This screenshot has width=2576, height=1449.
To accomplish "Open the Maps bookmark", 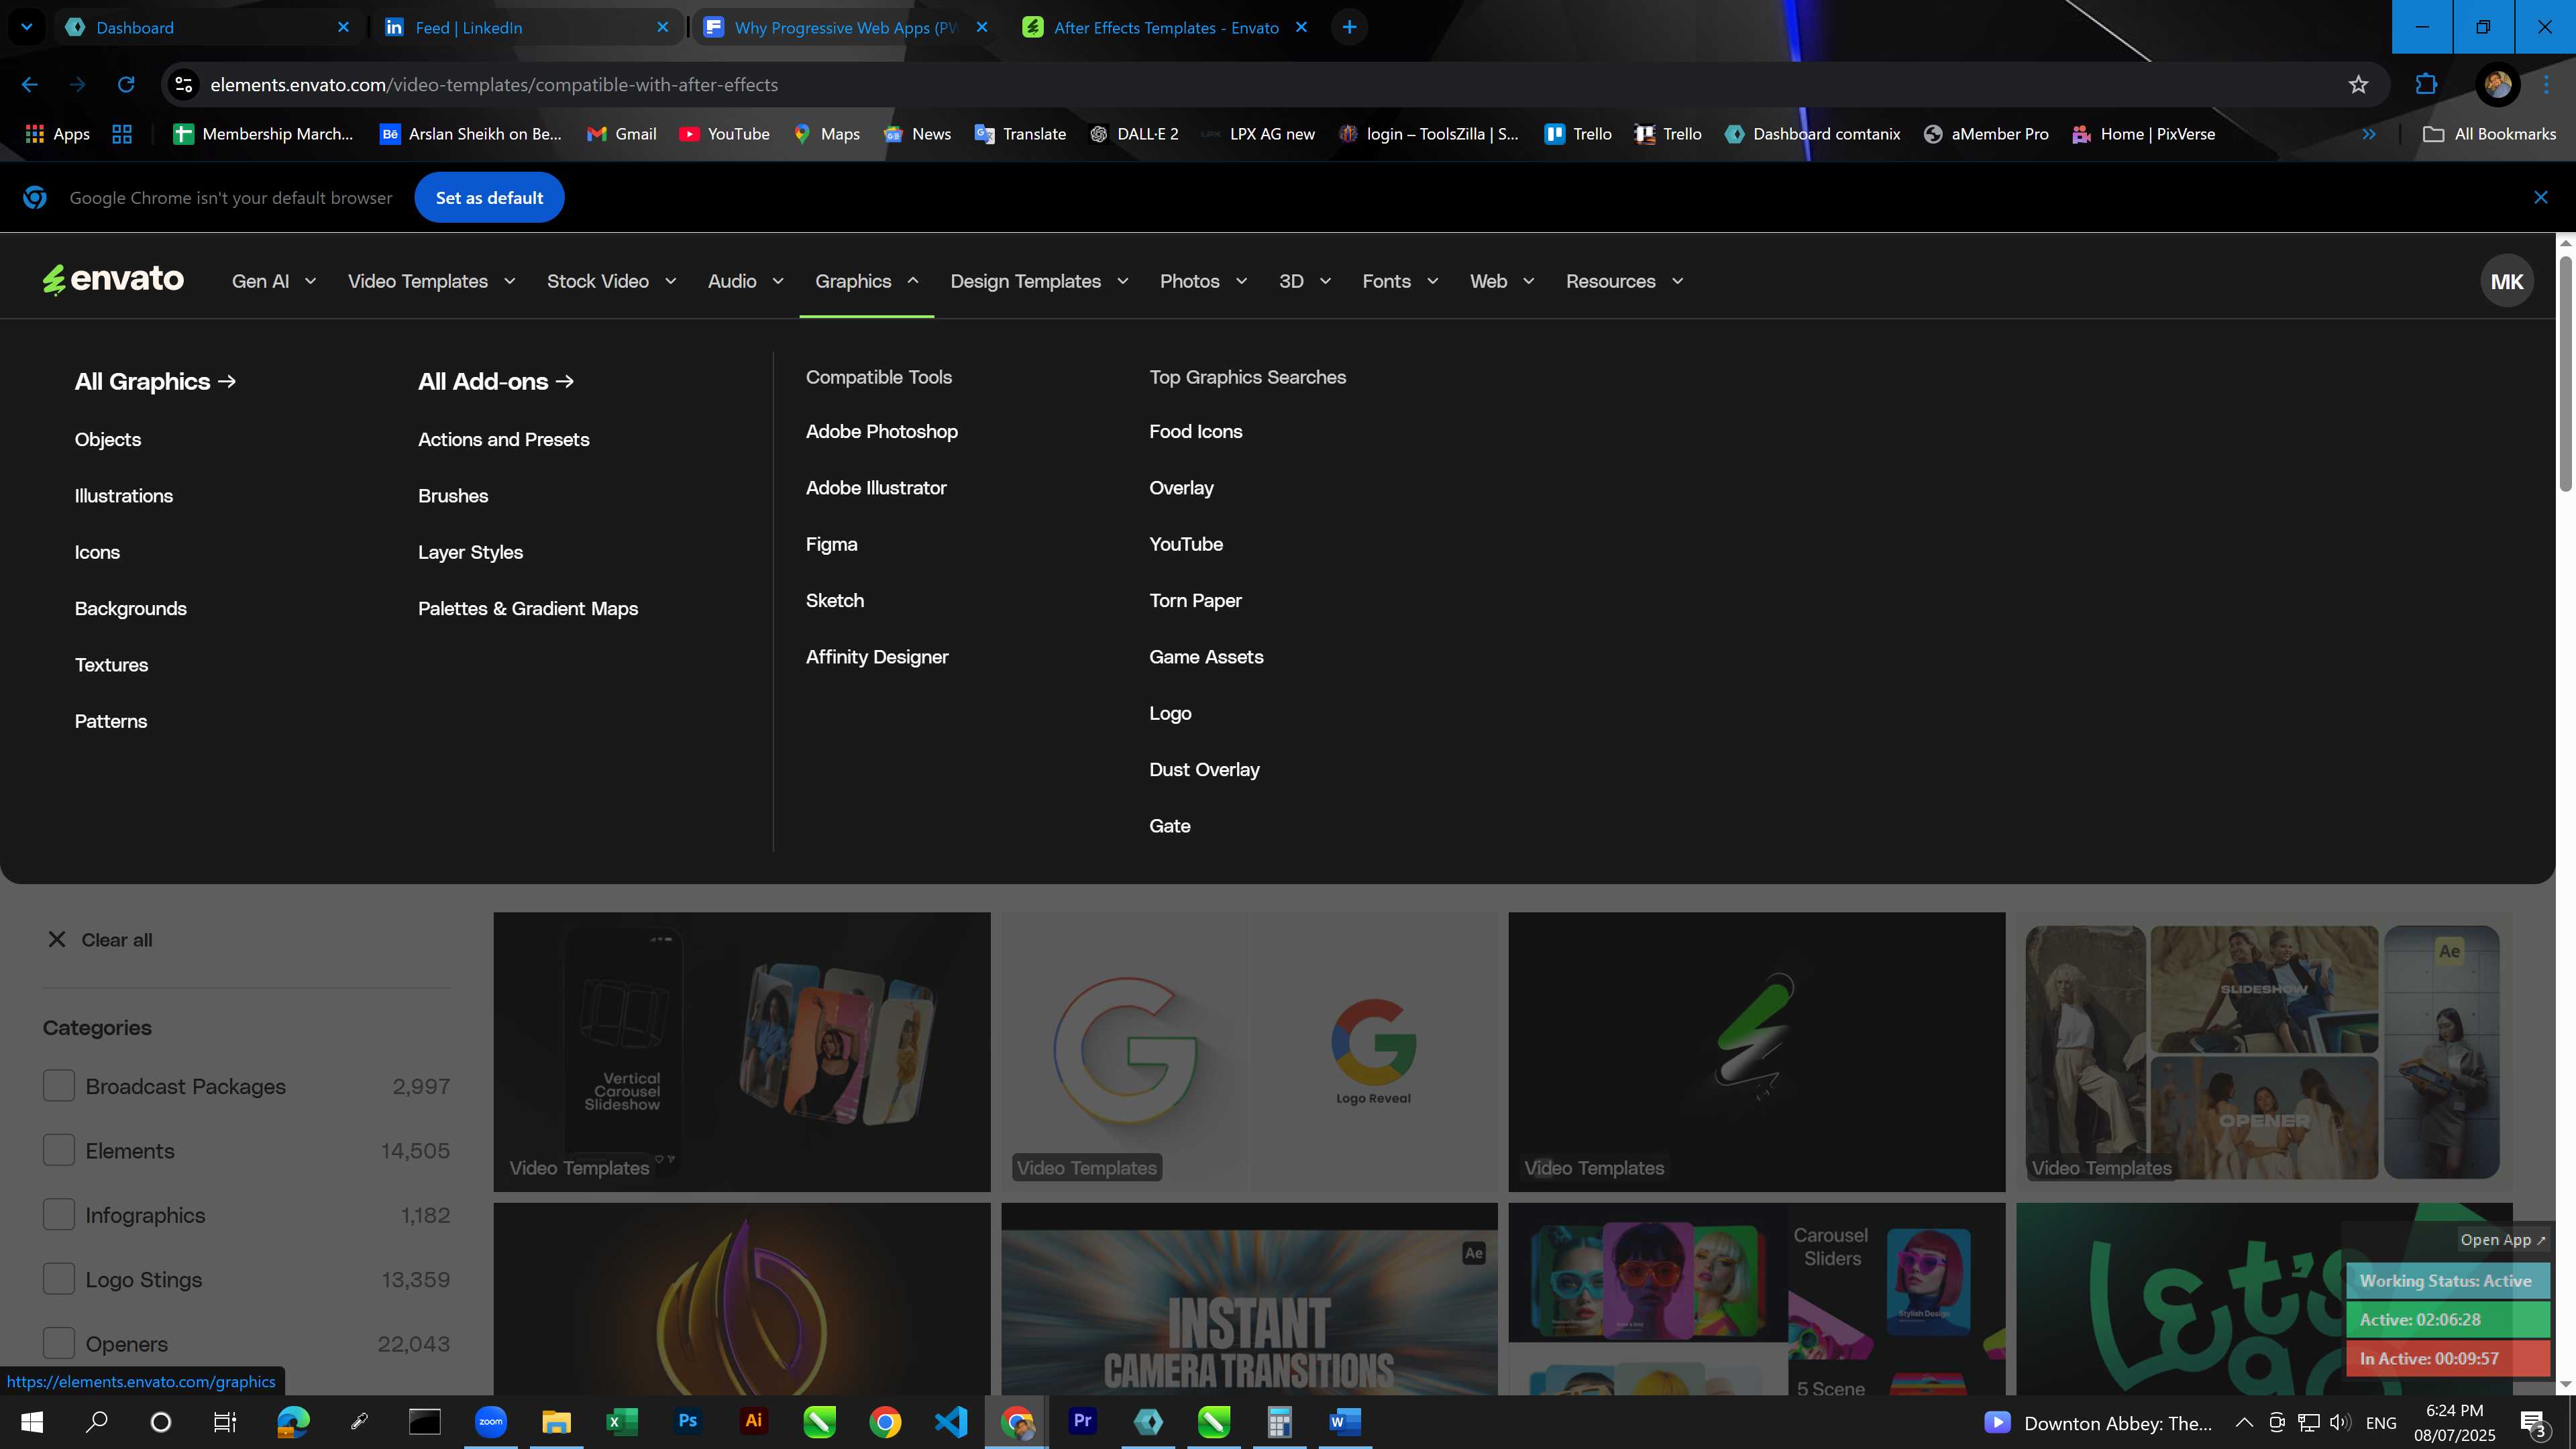I will [x=826, y=134].
